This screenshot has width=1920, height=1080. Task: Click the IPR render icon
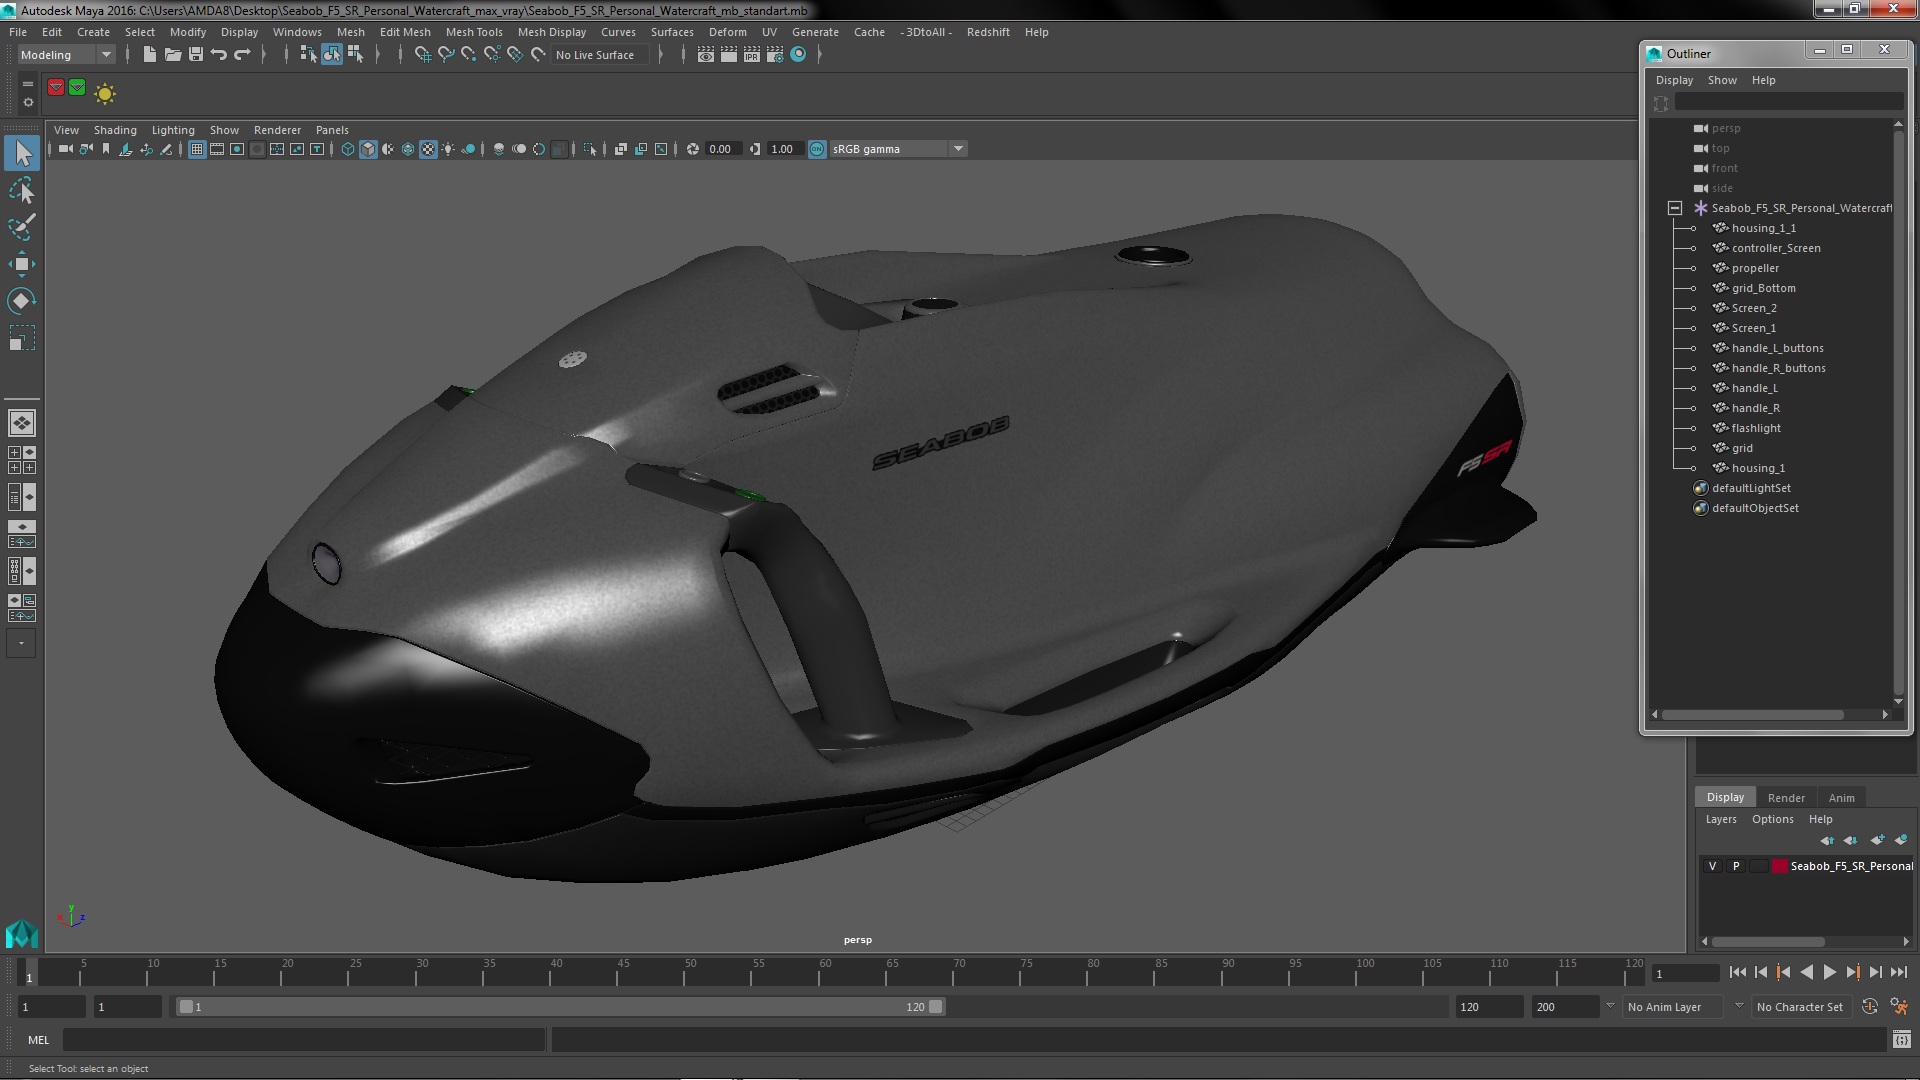click(x=752, y=55)
